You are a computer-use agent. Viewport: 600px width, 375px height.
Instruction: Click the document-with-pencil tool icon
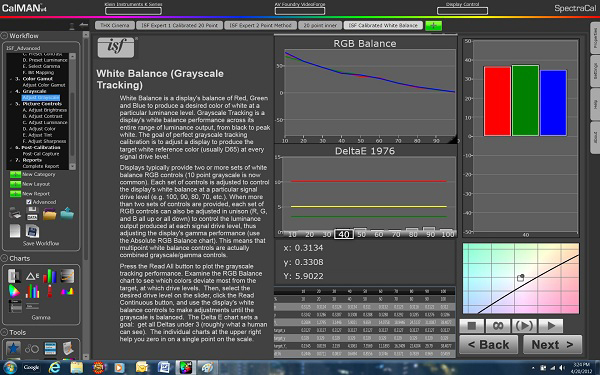point(68,348)
